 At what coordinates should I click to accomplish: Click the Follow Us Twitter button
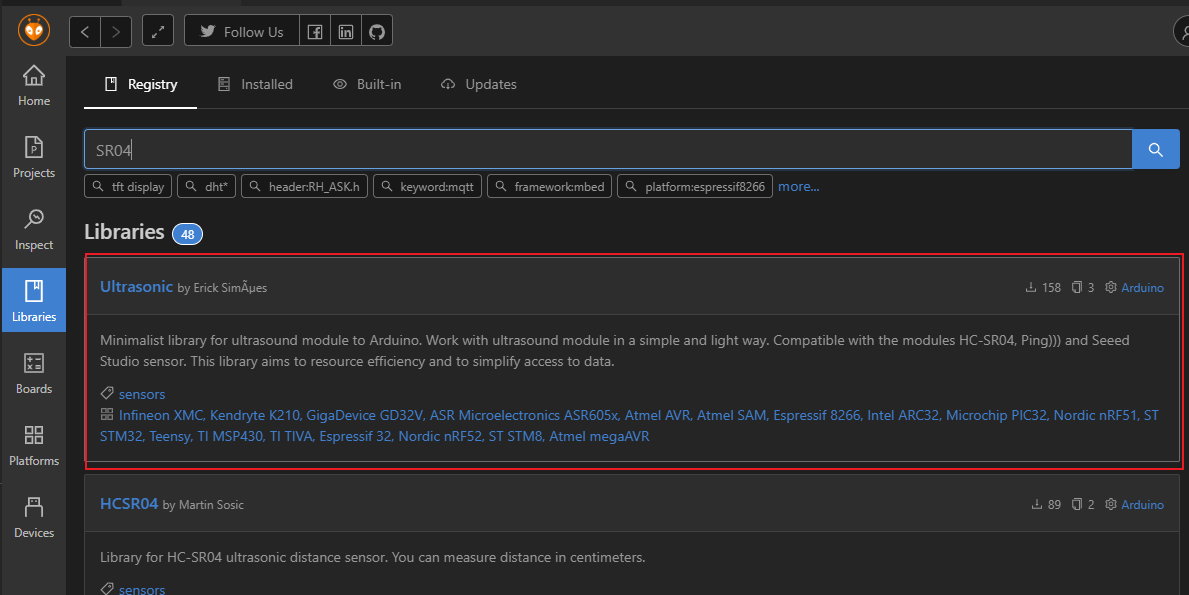coord(241,32)
